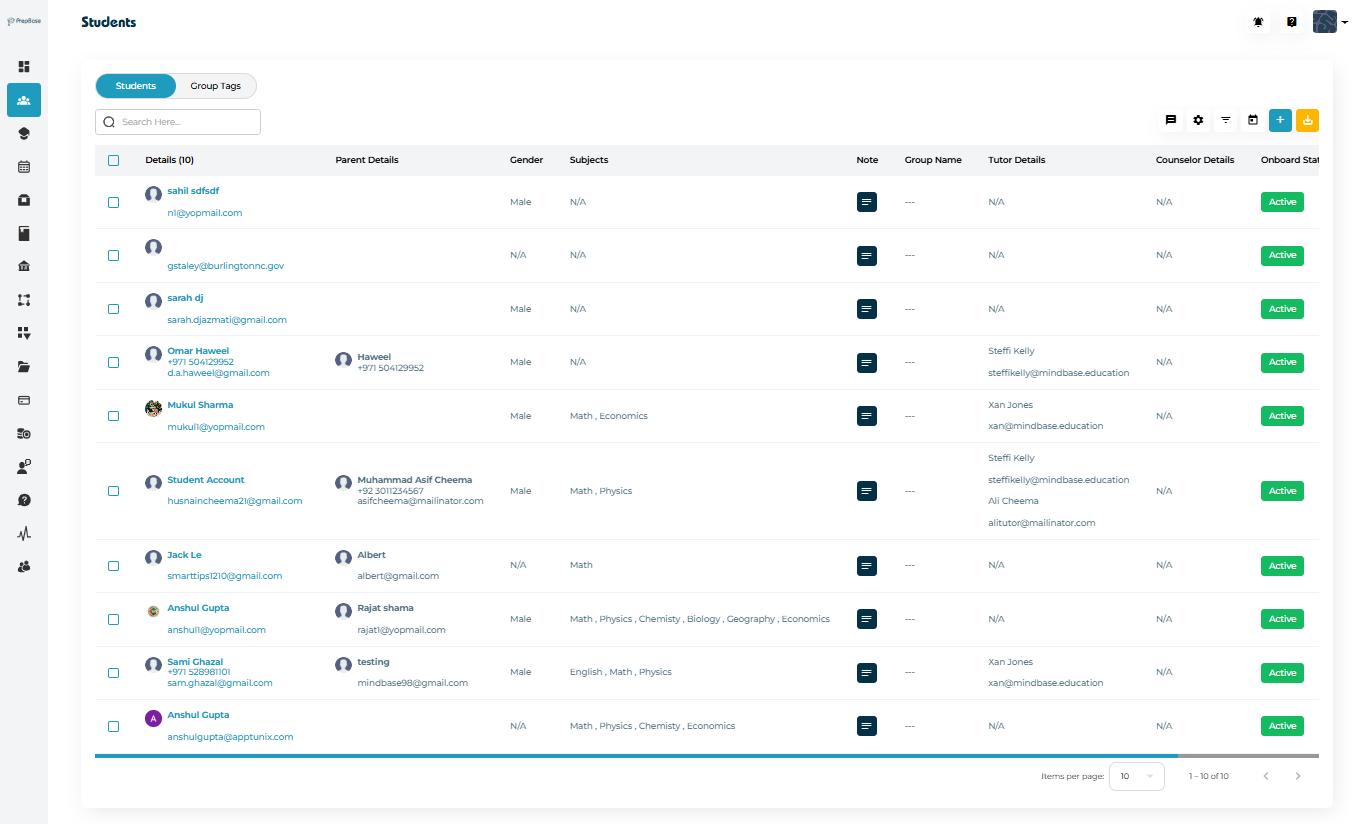Image resolution: width=1366 pixels, height=824 pixels.
Task: Open the profile avatar dropdown arrow
Action: click(1345, 23)
